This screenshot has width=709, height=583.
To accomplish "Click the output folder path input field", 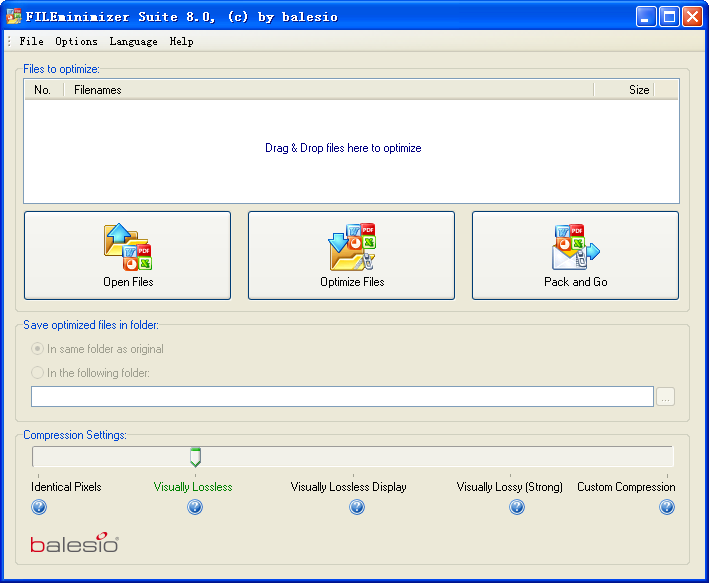I will 342,397.
